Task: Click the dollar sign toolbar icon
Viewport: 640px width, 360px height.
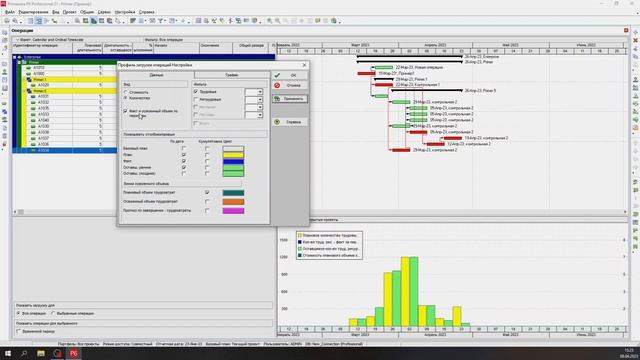Action: click(x=230, y=21)
